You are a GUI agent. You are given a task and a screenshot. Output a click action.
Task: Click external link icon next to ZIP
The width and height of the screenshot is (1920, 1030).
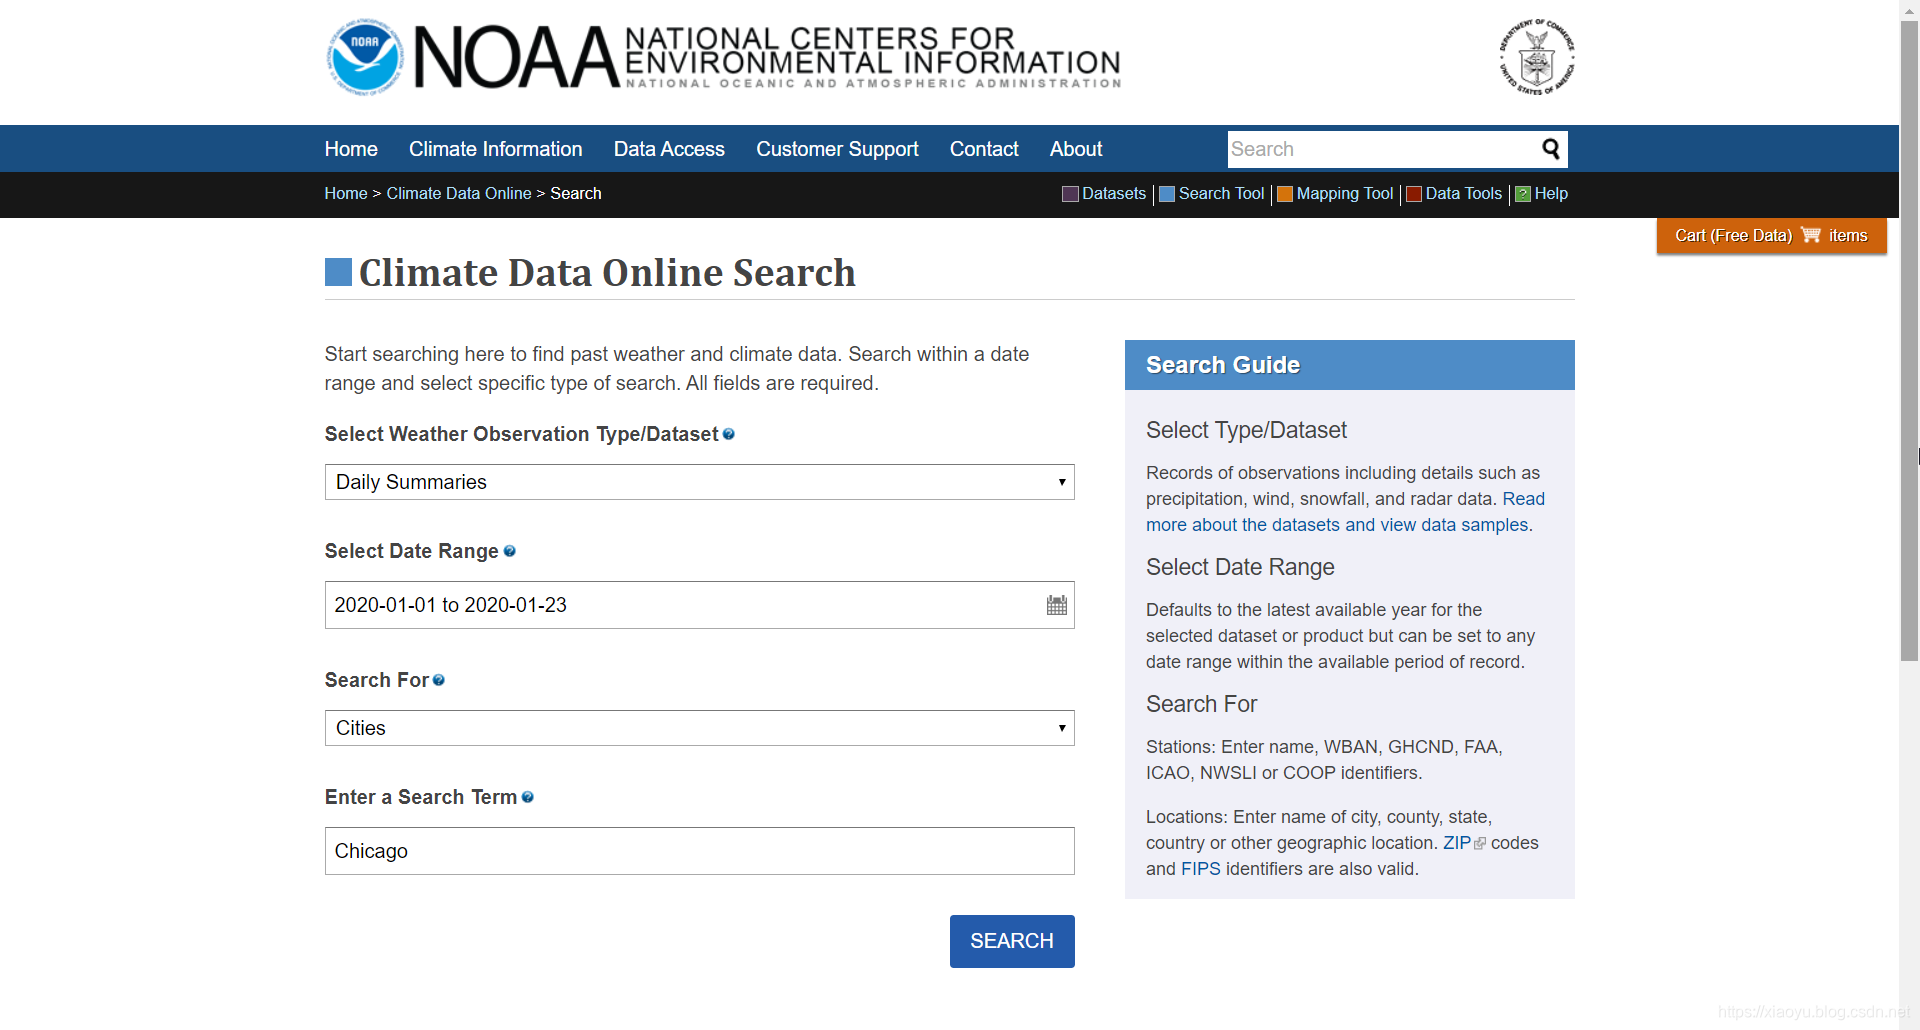tap(1480, 844)
